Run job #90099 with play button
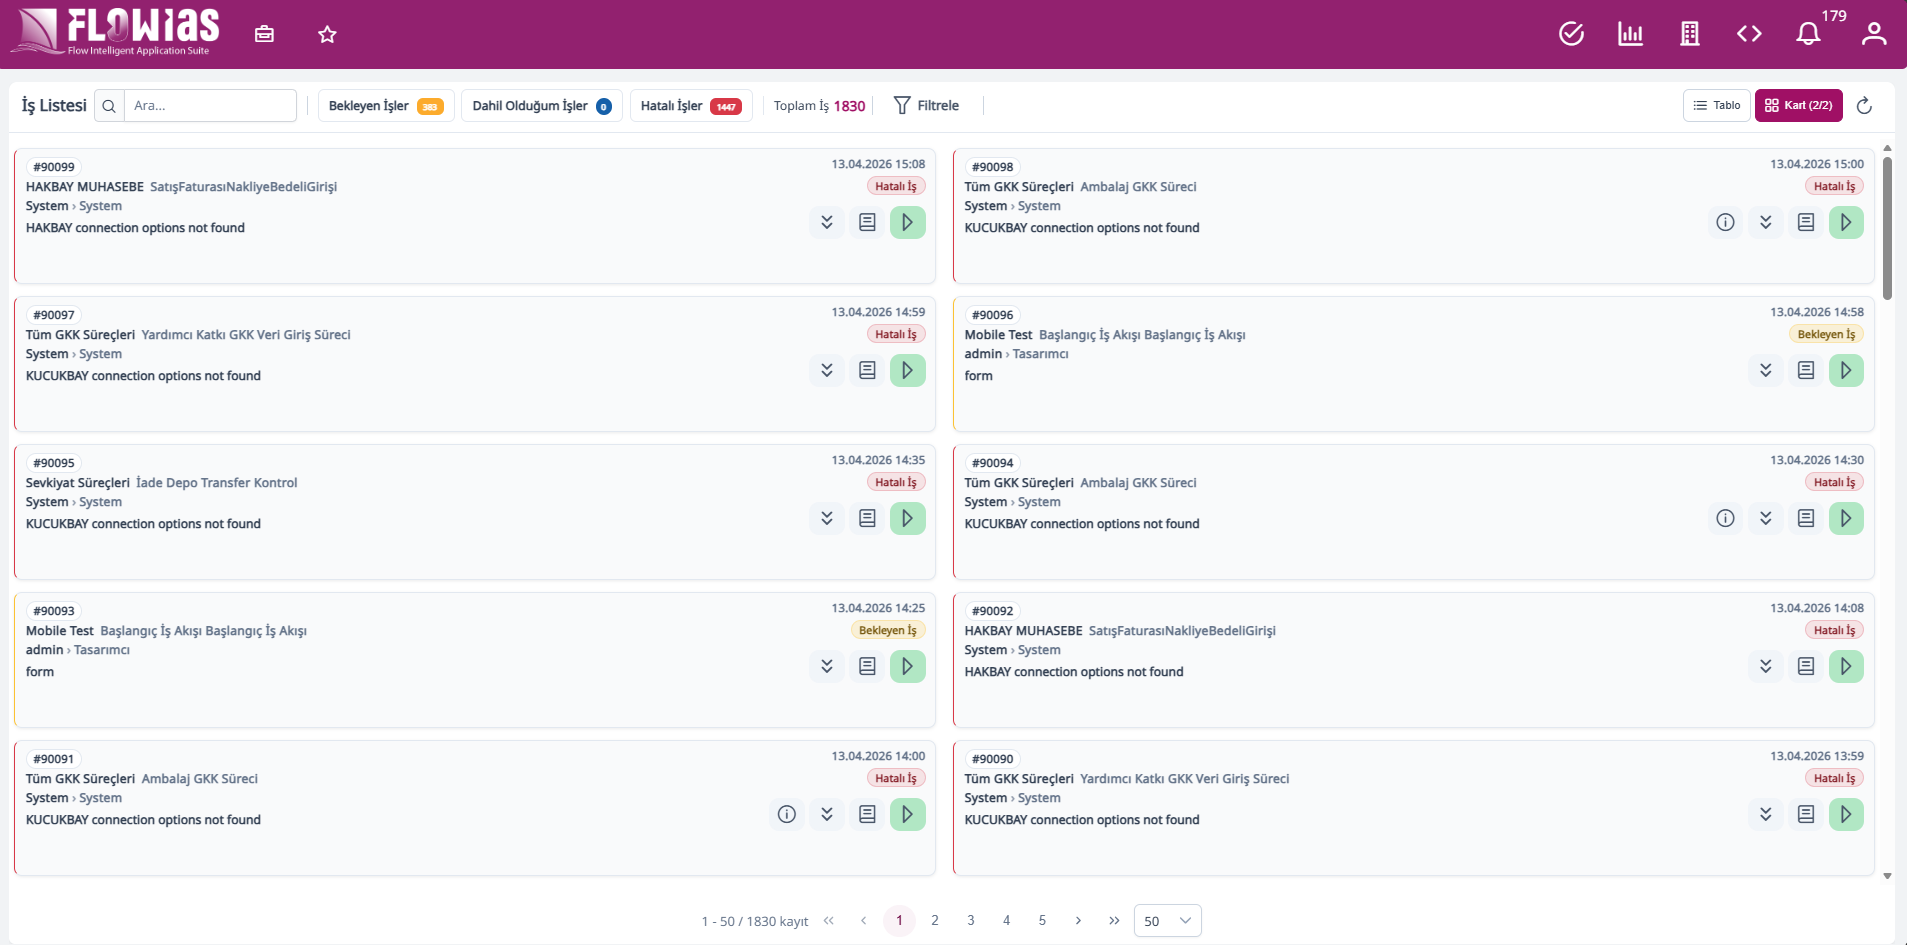The width and height of the screenshot is (1907, 945). pos(907,222)
